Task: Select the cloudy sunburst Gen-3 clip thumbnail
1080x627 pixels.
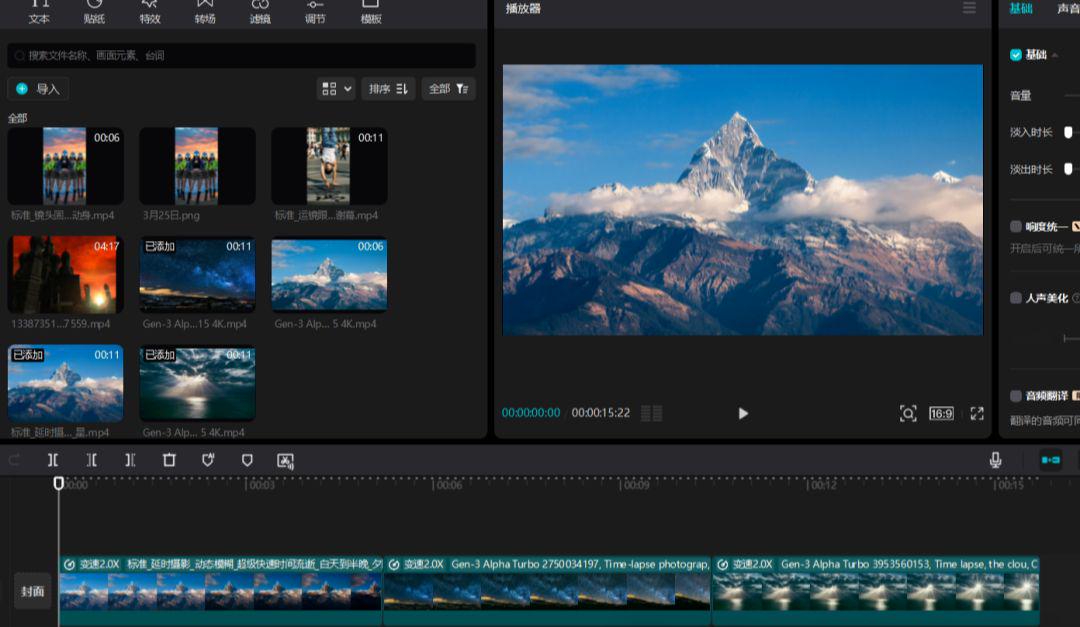Action: 197,383
